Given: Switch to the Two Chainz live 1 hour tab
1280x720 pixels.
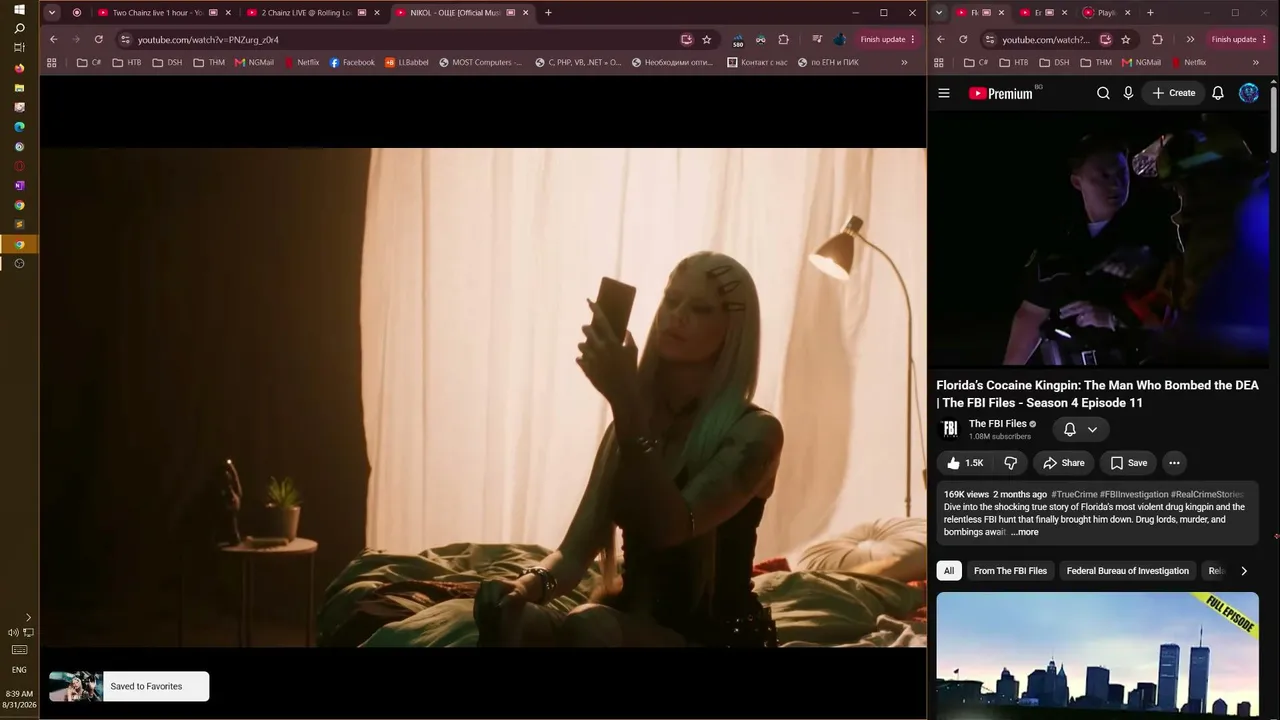Looking at the screenshot, I should (x=159, y=13).
